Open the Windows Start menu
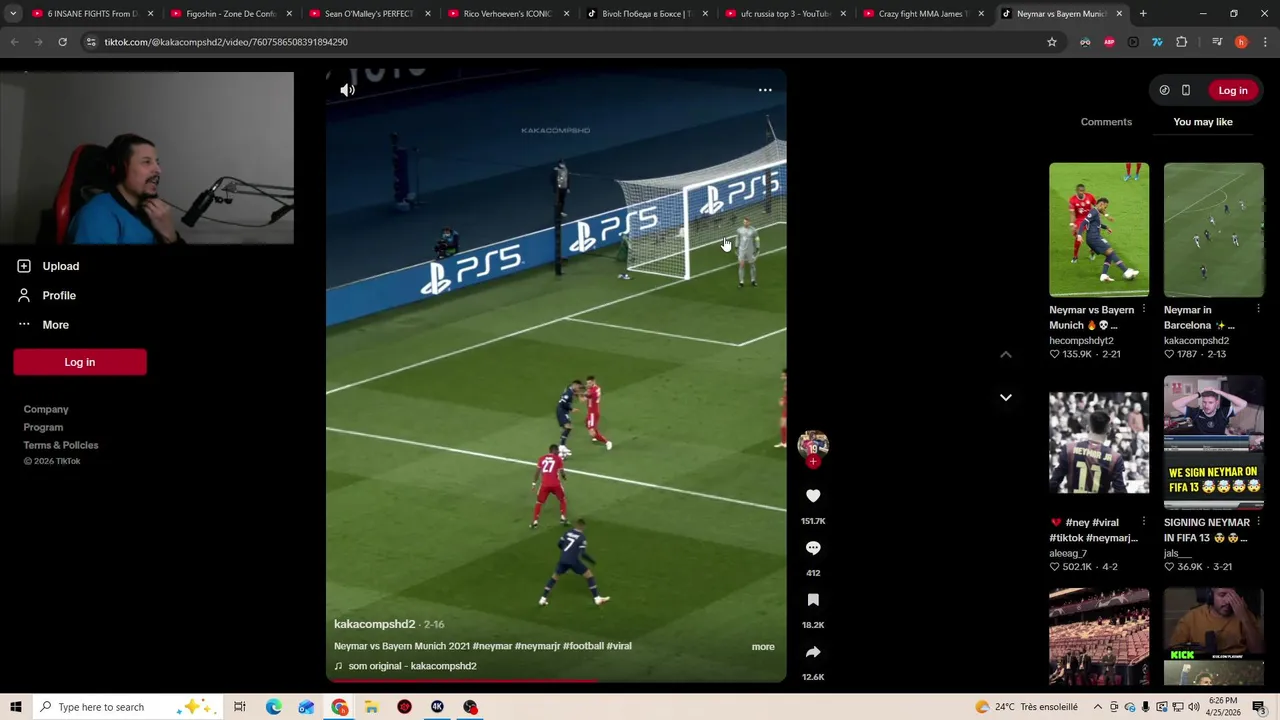 point(16,707)
